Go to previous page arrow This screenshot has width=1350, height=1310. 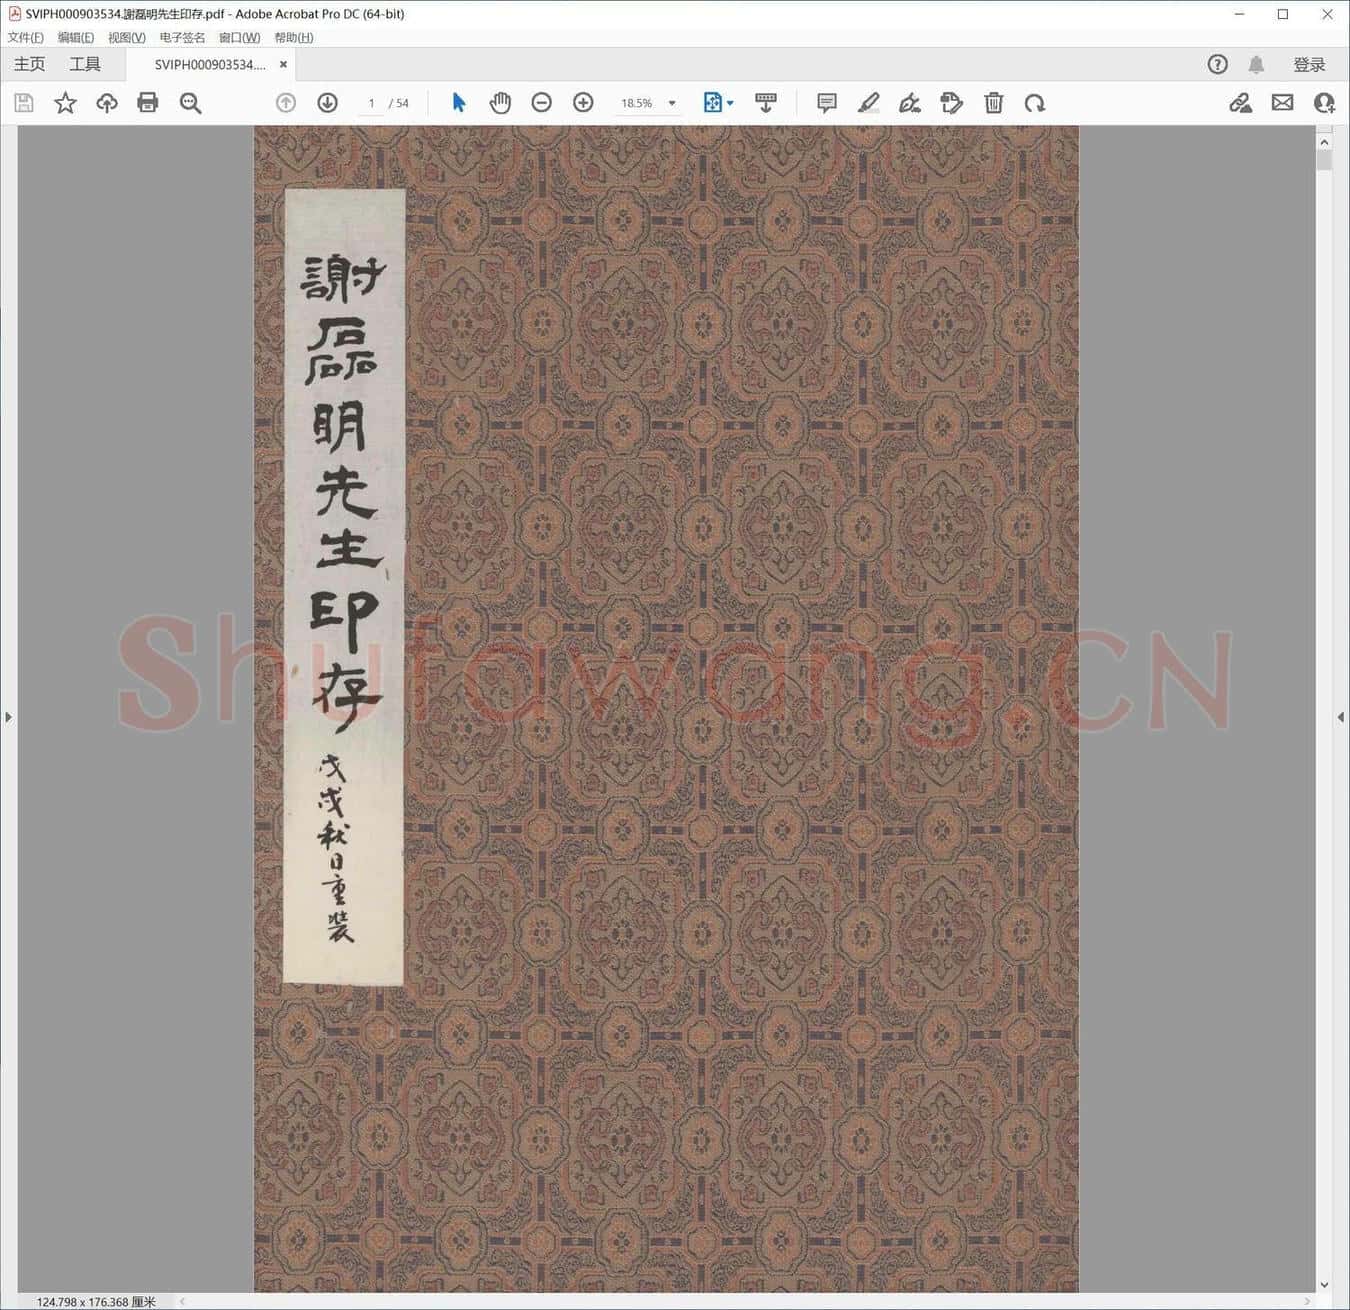click(x=286, y=103)
